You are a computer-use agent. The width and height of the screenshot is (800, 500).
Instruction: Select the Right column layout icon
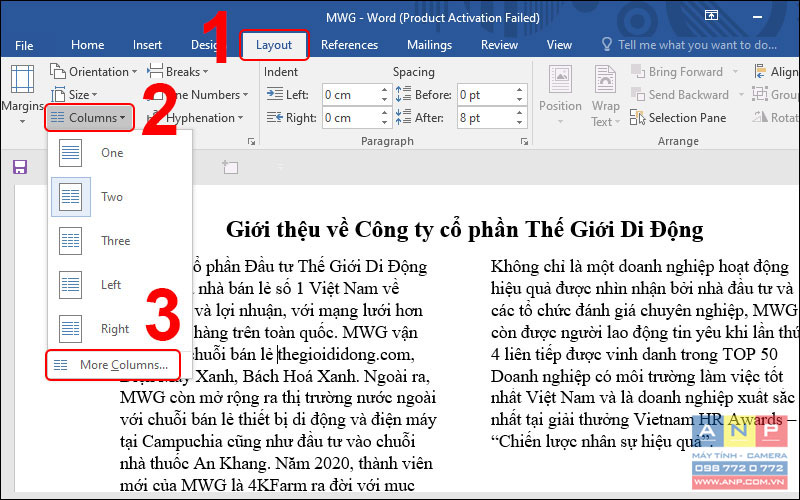point(70,329)
